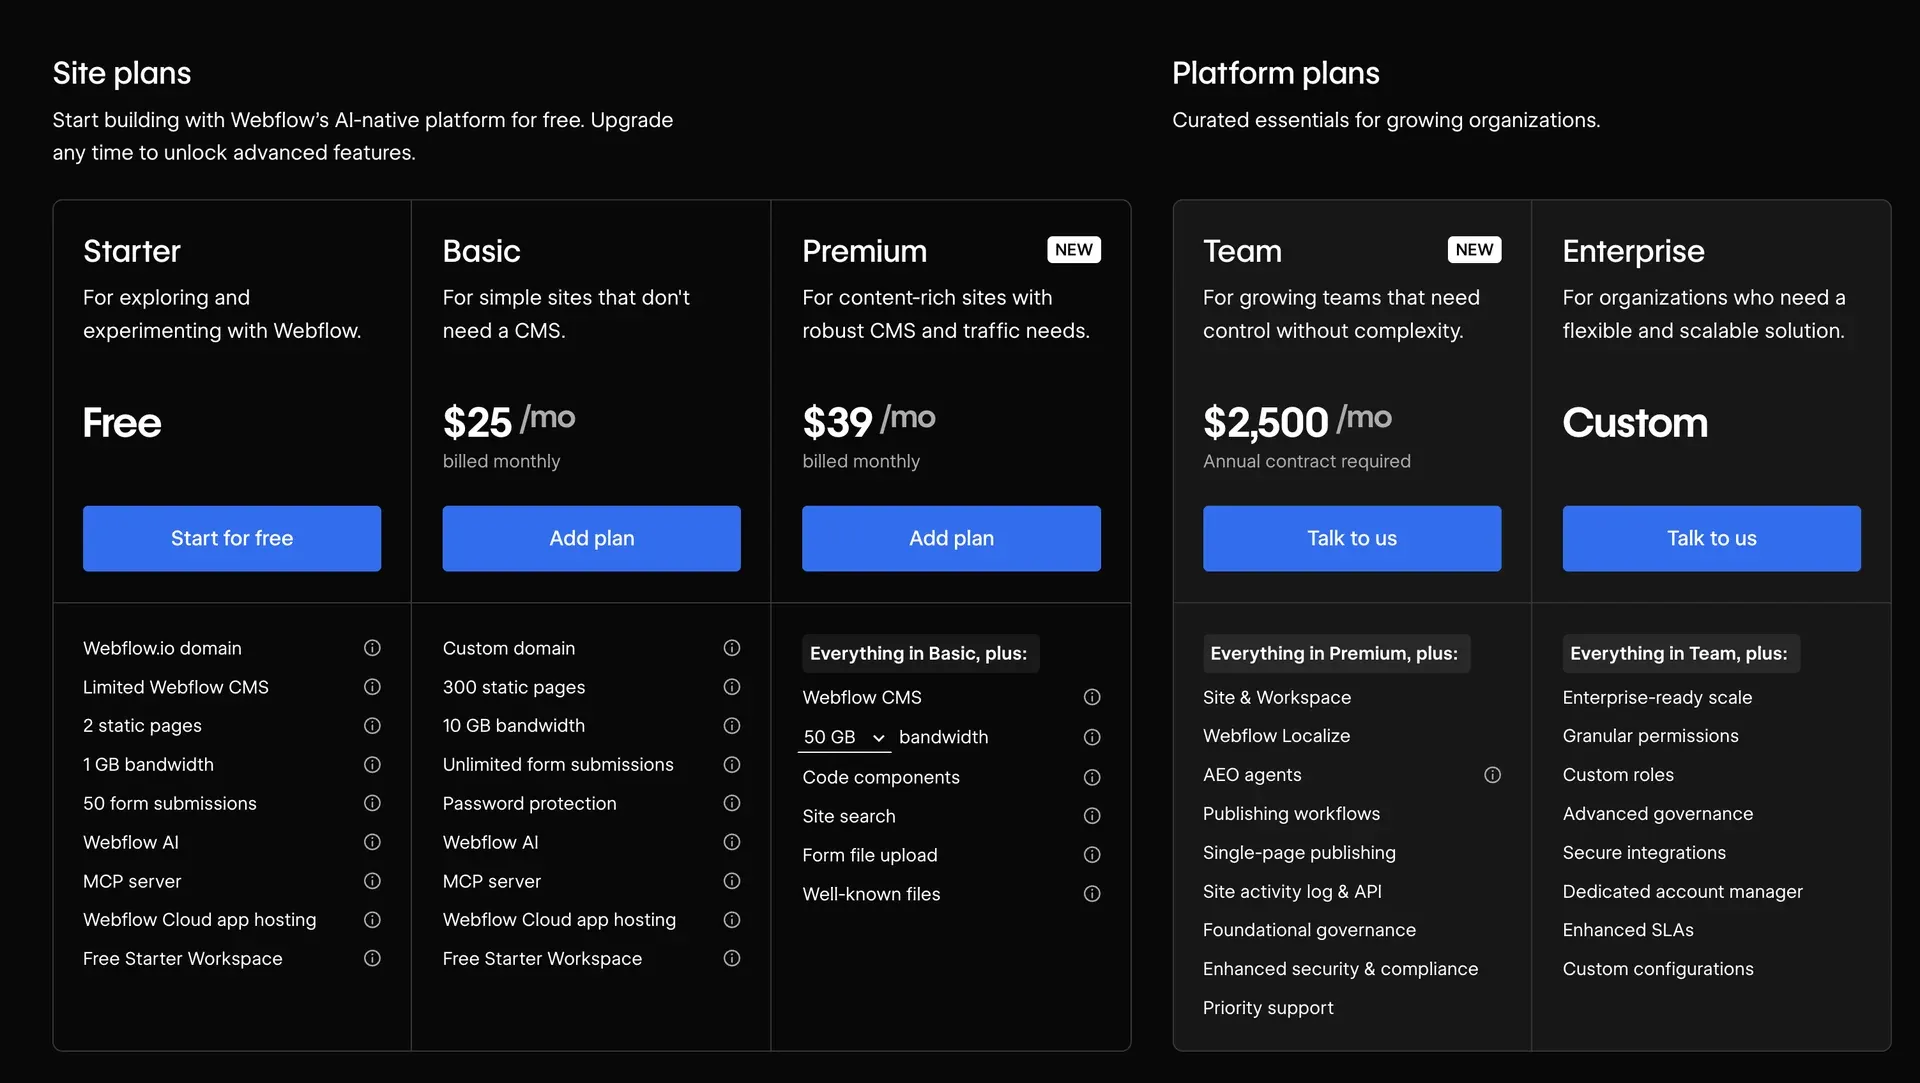The width and height of the screenshot is (1920, 1083).
Task: Click Custom roles feature
Action: [1618, 775]
